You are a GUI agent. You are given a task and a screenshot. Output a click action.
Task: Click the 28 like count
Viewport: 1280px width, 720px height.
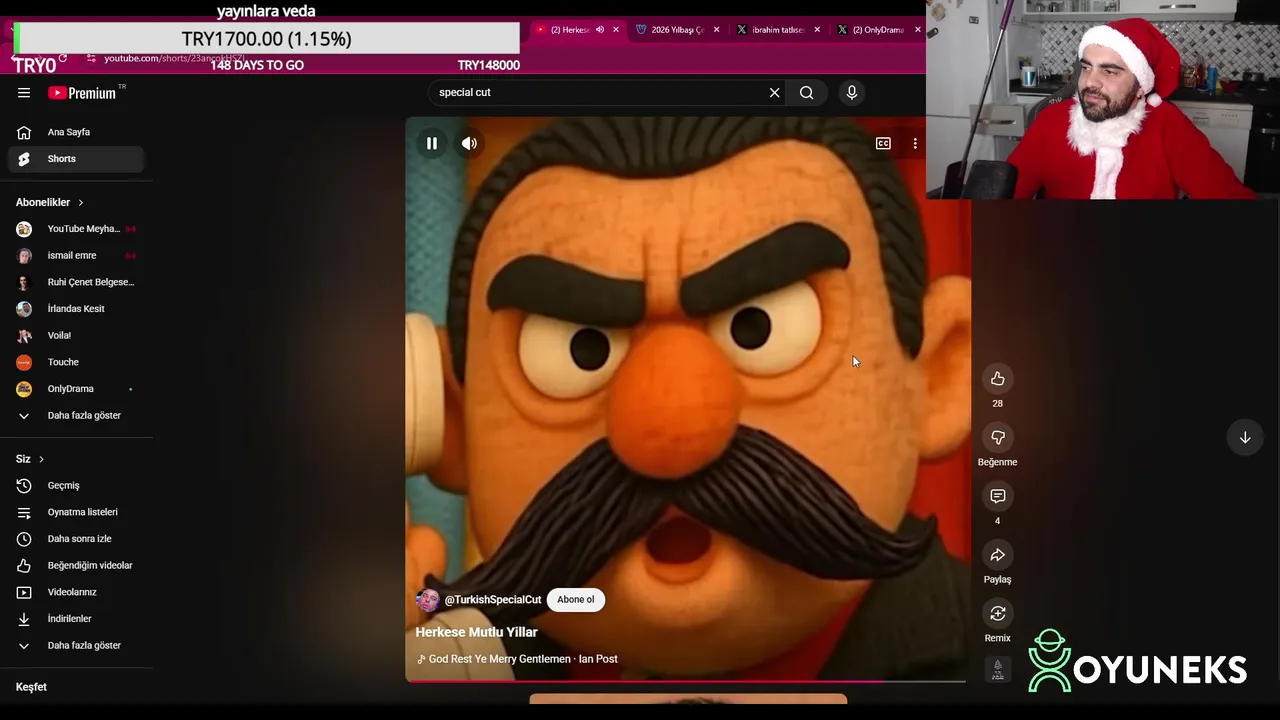997,404
